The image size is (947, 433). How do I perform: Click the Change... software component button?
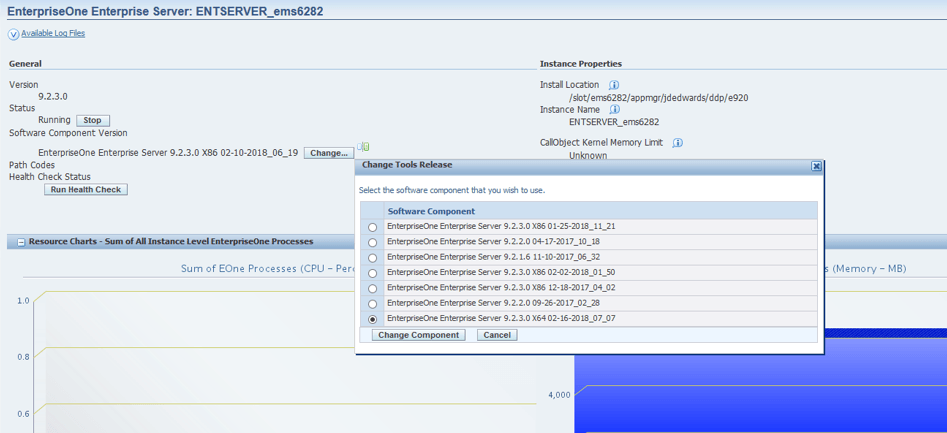point(329,153)
